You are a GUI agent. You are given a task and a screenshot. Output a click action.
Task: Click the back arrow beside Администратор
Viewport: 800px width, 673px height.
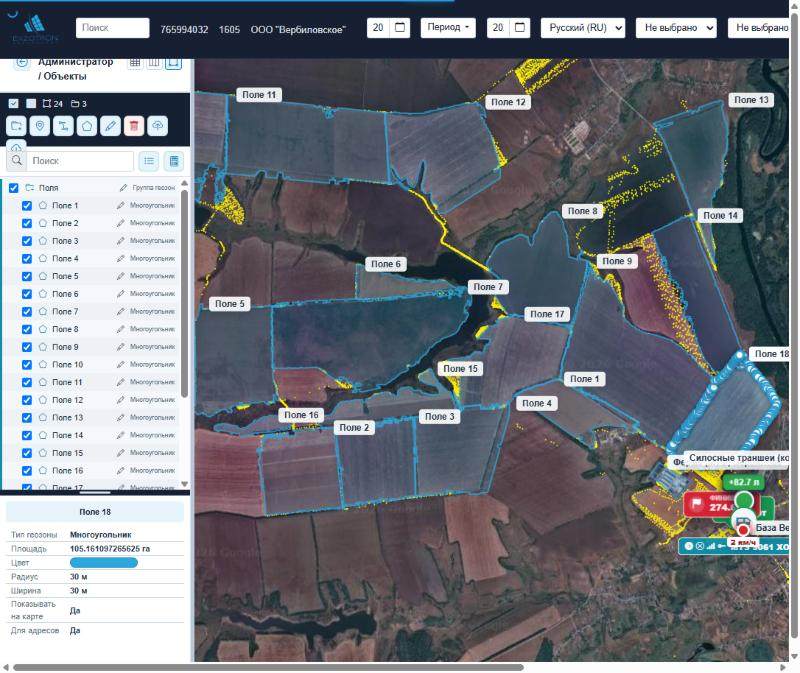point(21,63)
